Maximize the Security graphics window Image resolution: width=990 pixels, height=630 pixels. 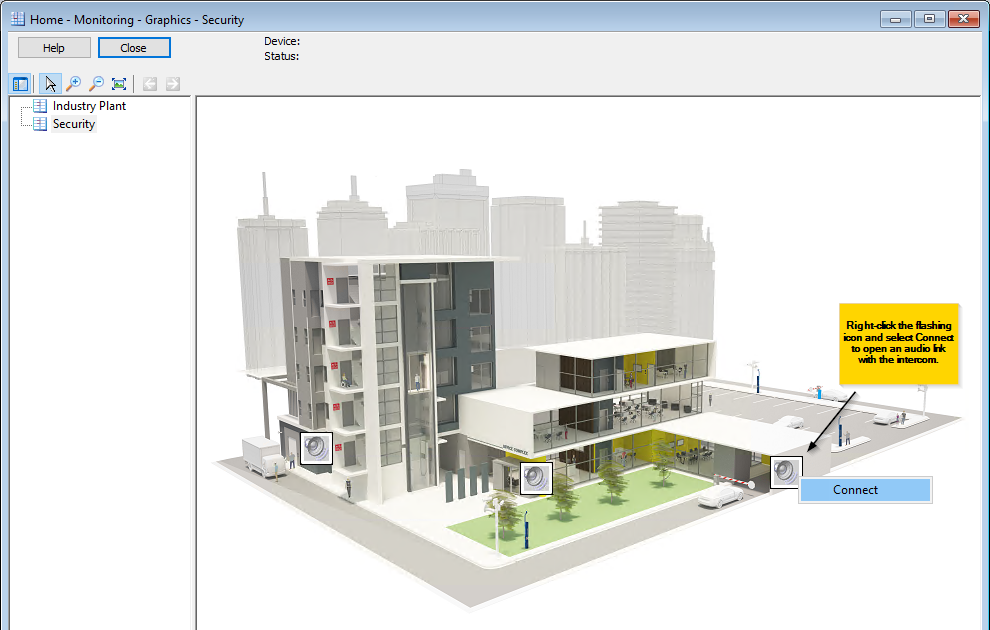929,19
